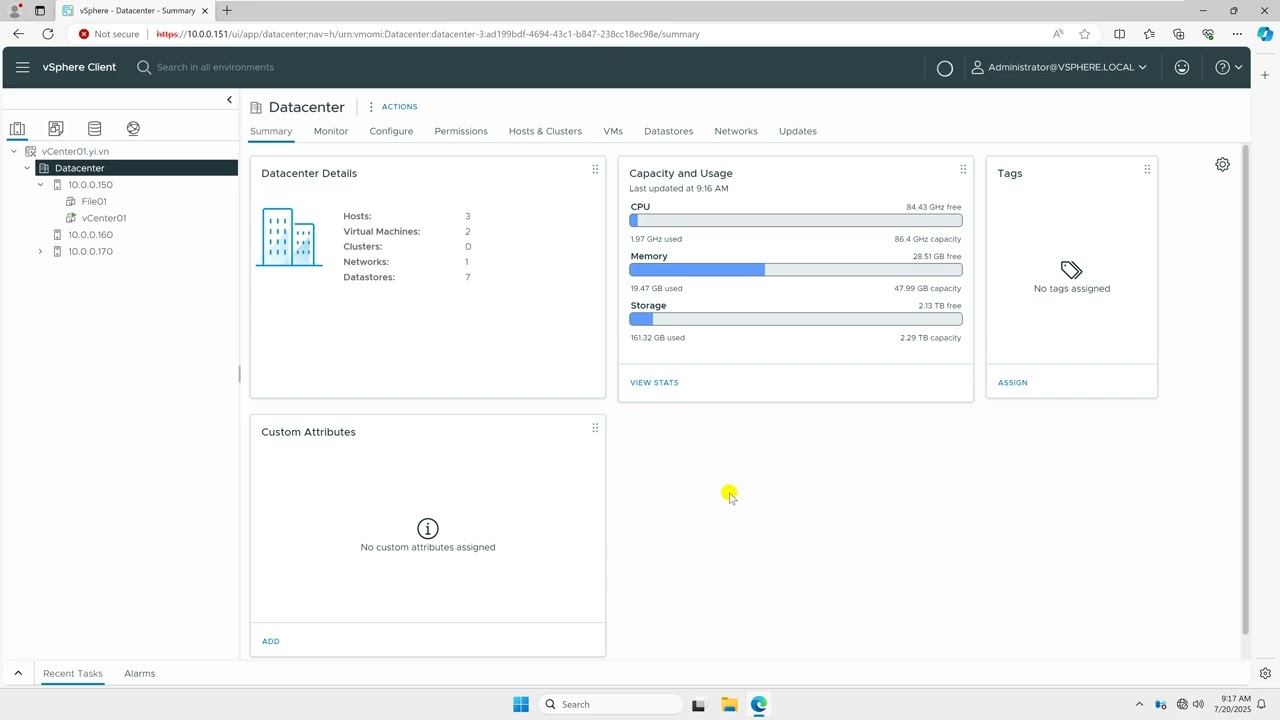Screen dimensions: 1280x720
Task: Click the ACTIONS menu link
Action: [400, 107]
